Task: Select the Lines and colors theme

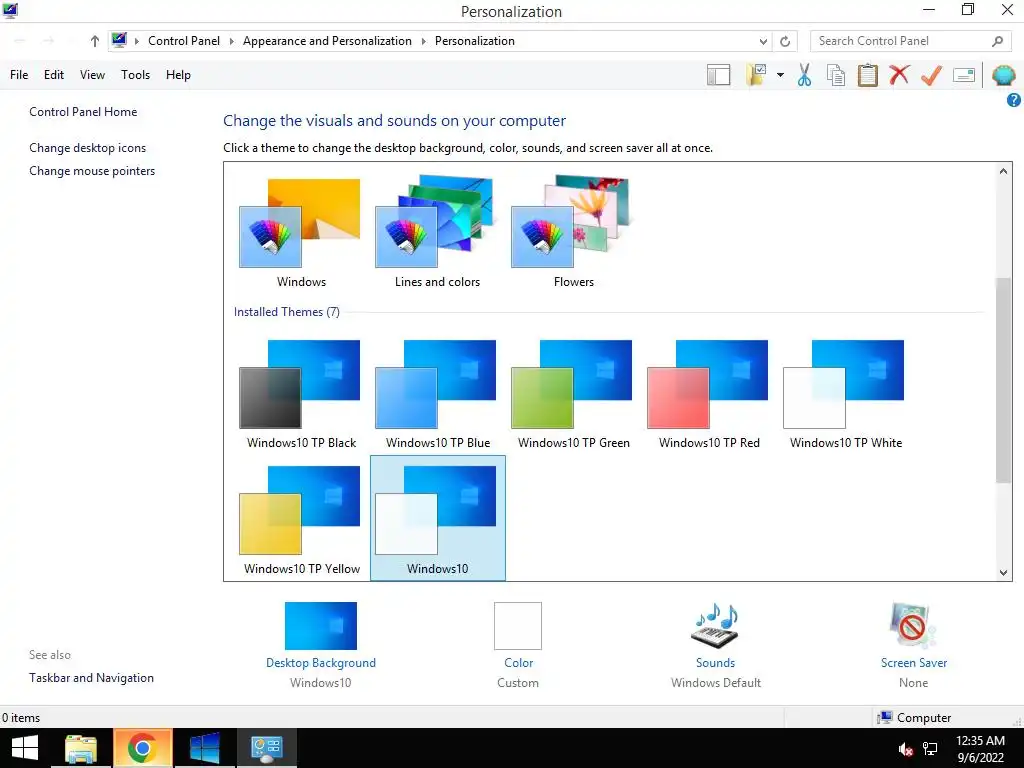Action: pyautogui.click(x=438, y=232)
